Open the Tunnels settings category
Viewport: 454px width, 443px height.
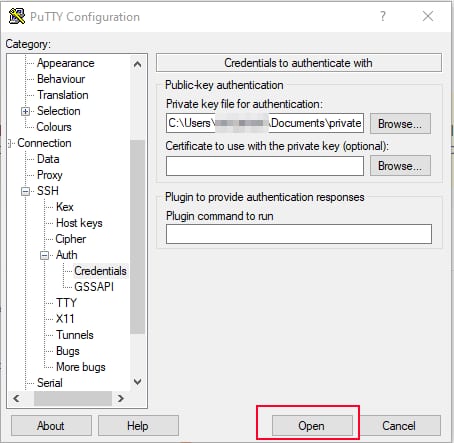[75, 335]
